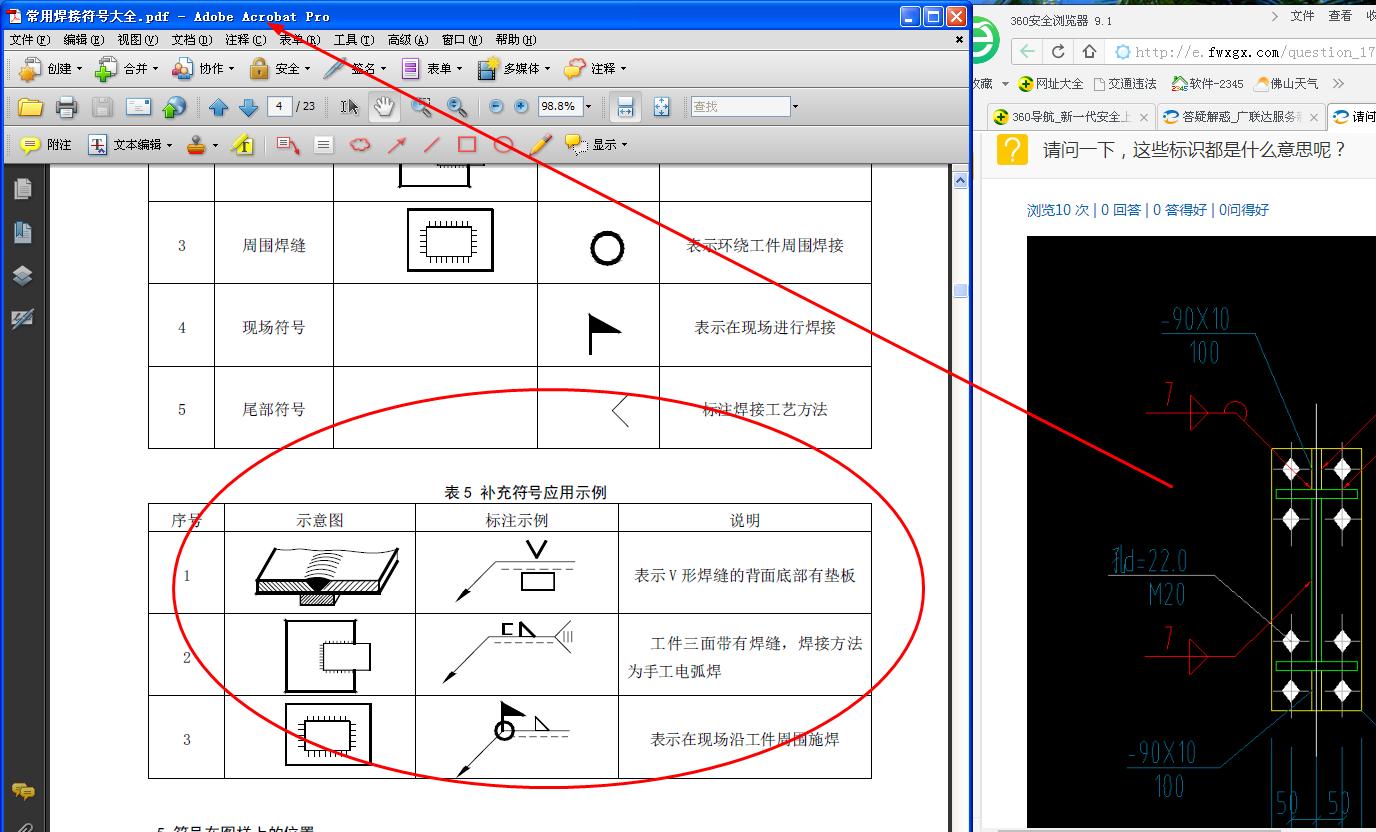The width and height of the screenshot is (1376, 832).
Task: Select the Cloud shape tool
Action: click(360, 145)
